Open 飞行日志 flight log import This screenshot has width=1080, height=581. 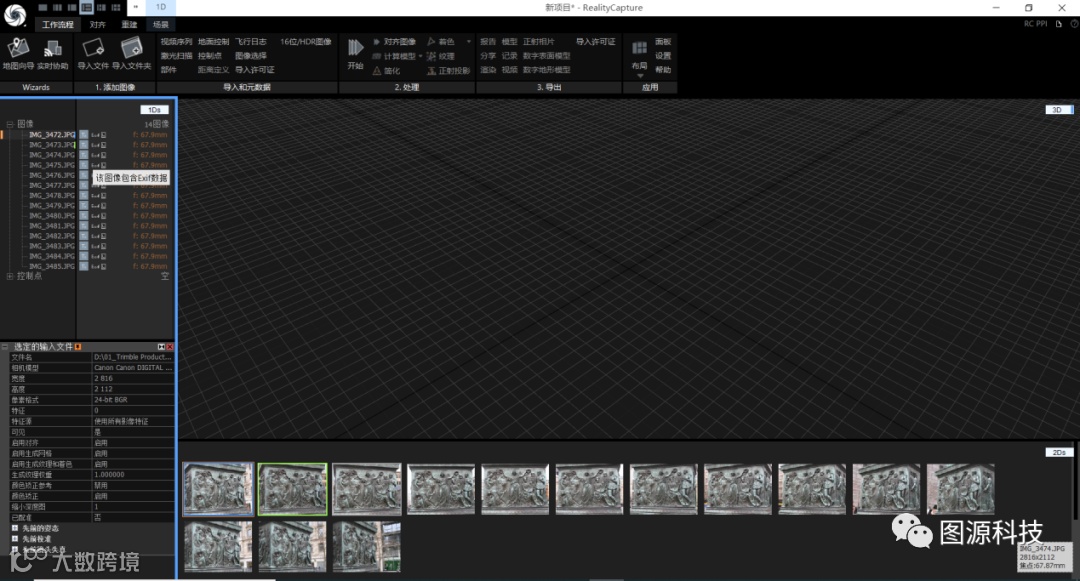tap(251, 42)
